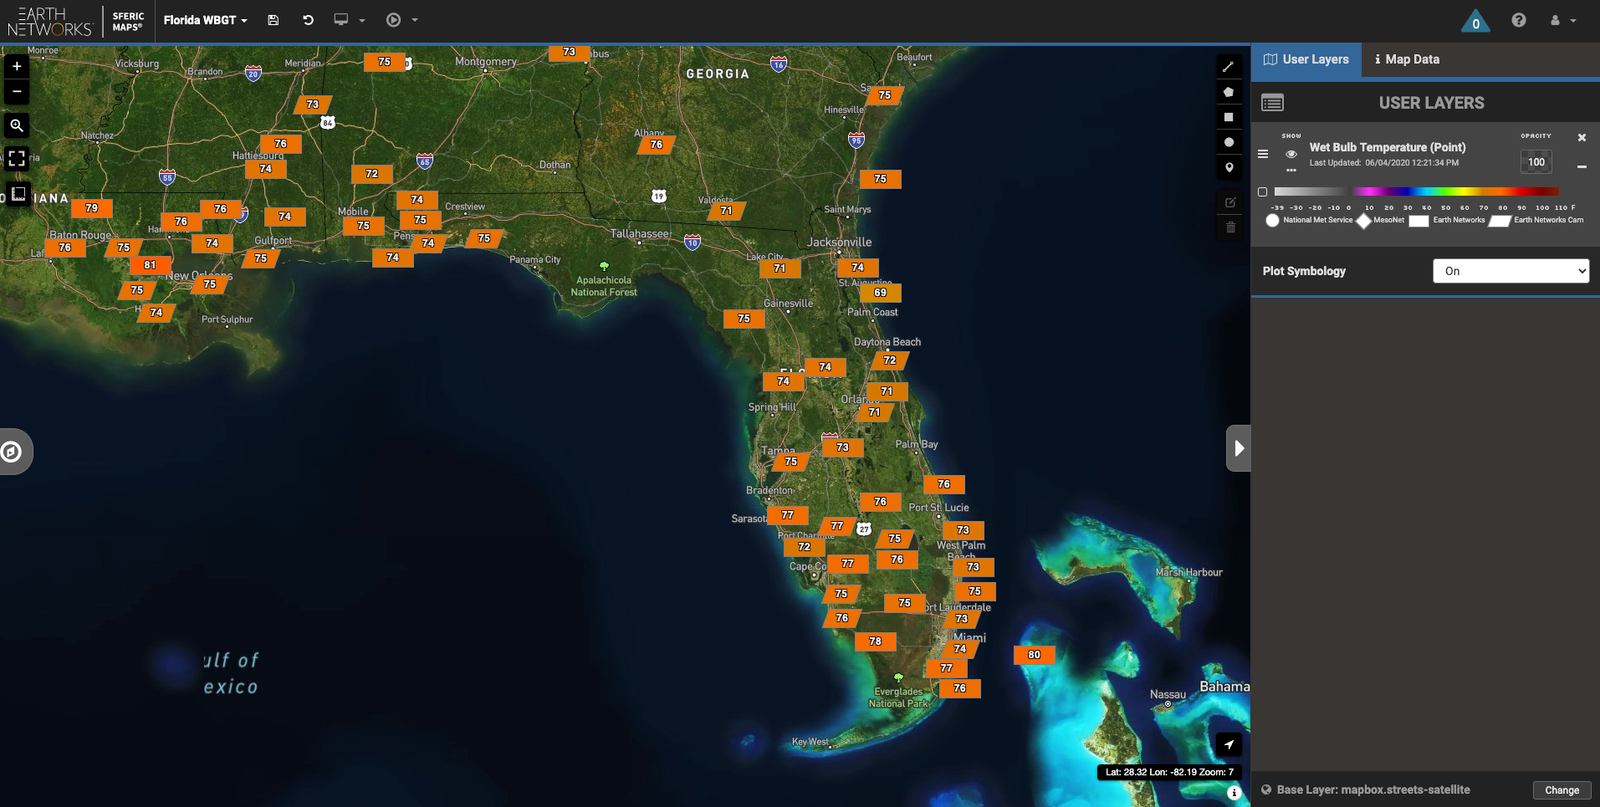Minimize the Wet Bulb Temperature layer details
Image resolution: width=1600 pixels, height=807 pixels.
(1582, 167)
